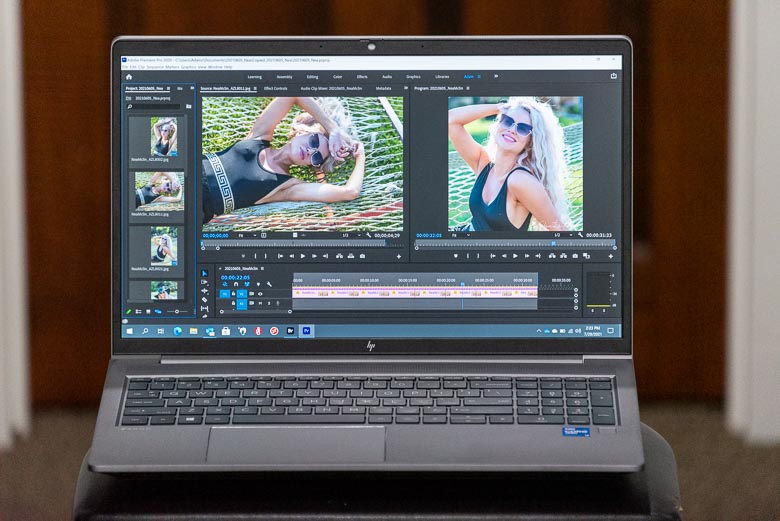Select the Ripple Edit tool

(x=204, y=291)
